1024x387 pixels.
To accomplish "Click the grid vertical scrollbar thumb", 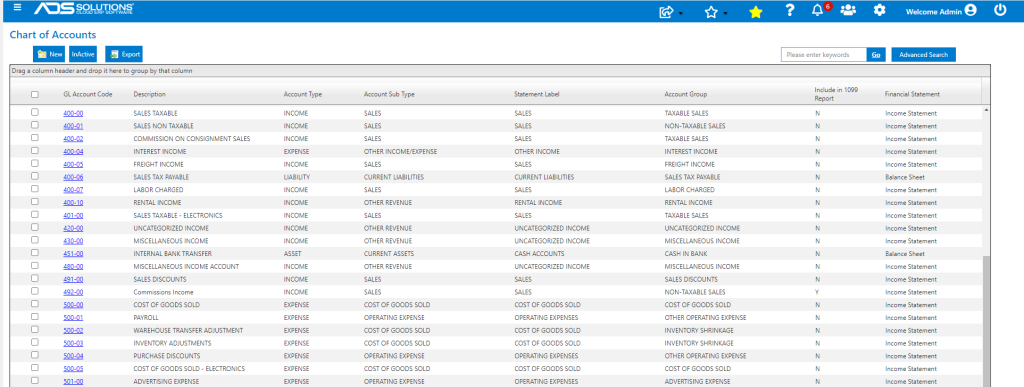I will 986,321.
